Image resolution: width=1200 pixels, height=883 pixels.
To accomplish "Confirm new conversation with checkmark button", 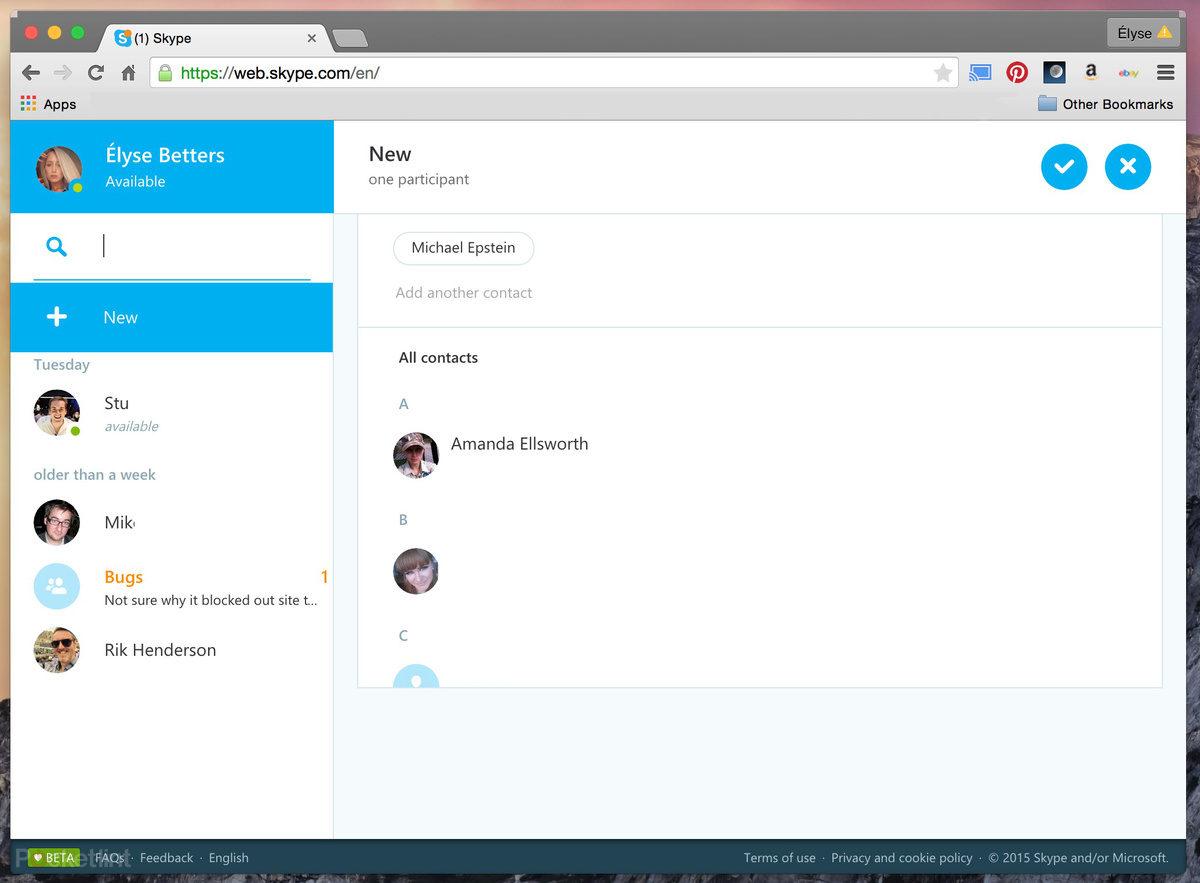I will pos(1063,167).
